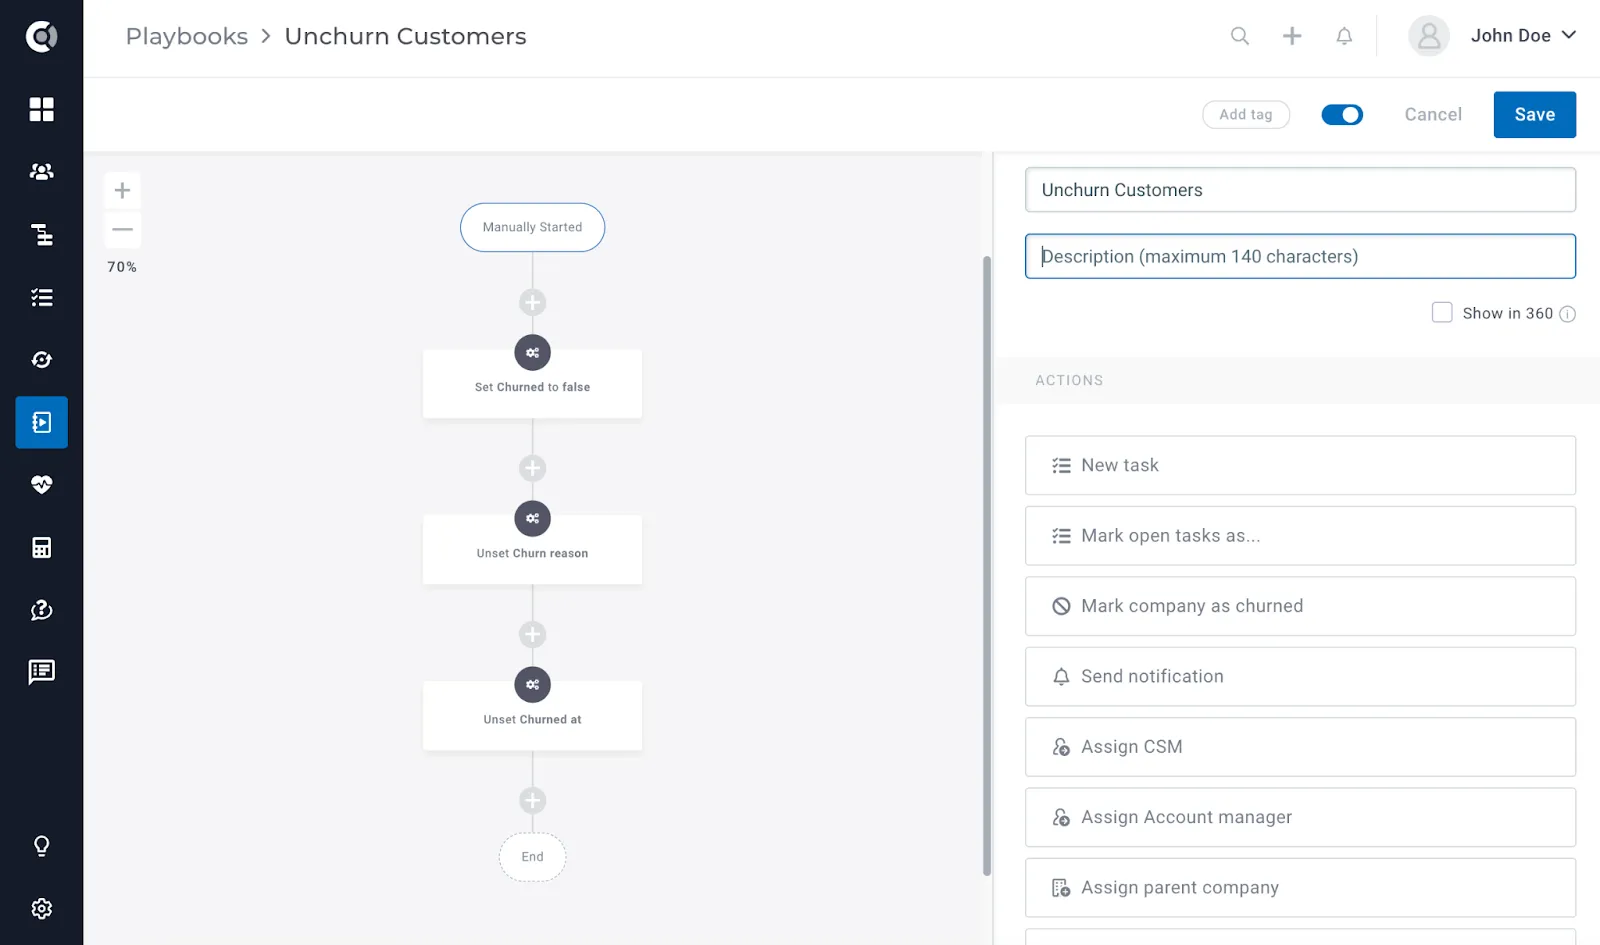Click info icon next to Show in 360

pos(1567,314)
